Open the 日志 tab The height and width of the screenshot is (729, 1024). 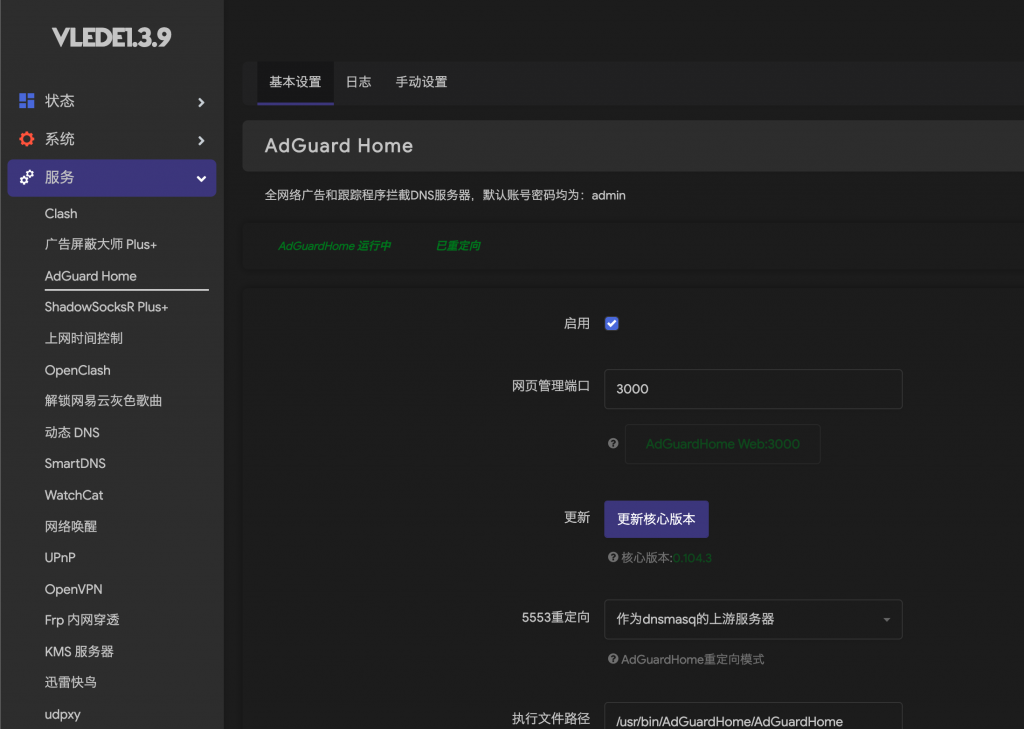tap(358, 82)
